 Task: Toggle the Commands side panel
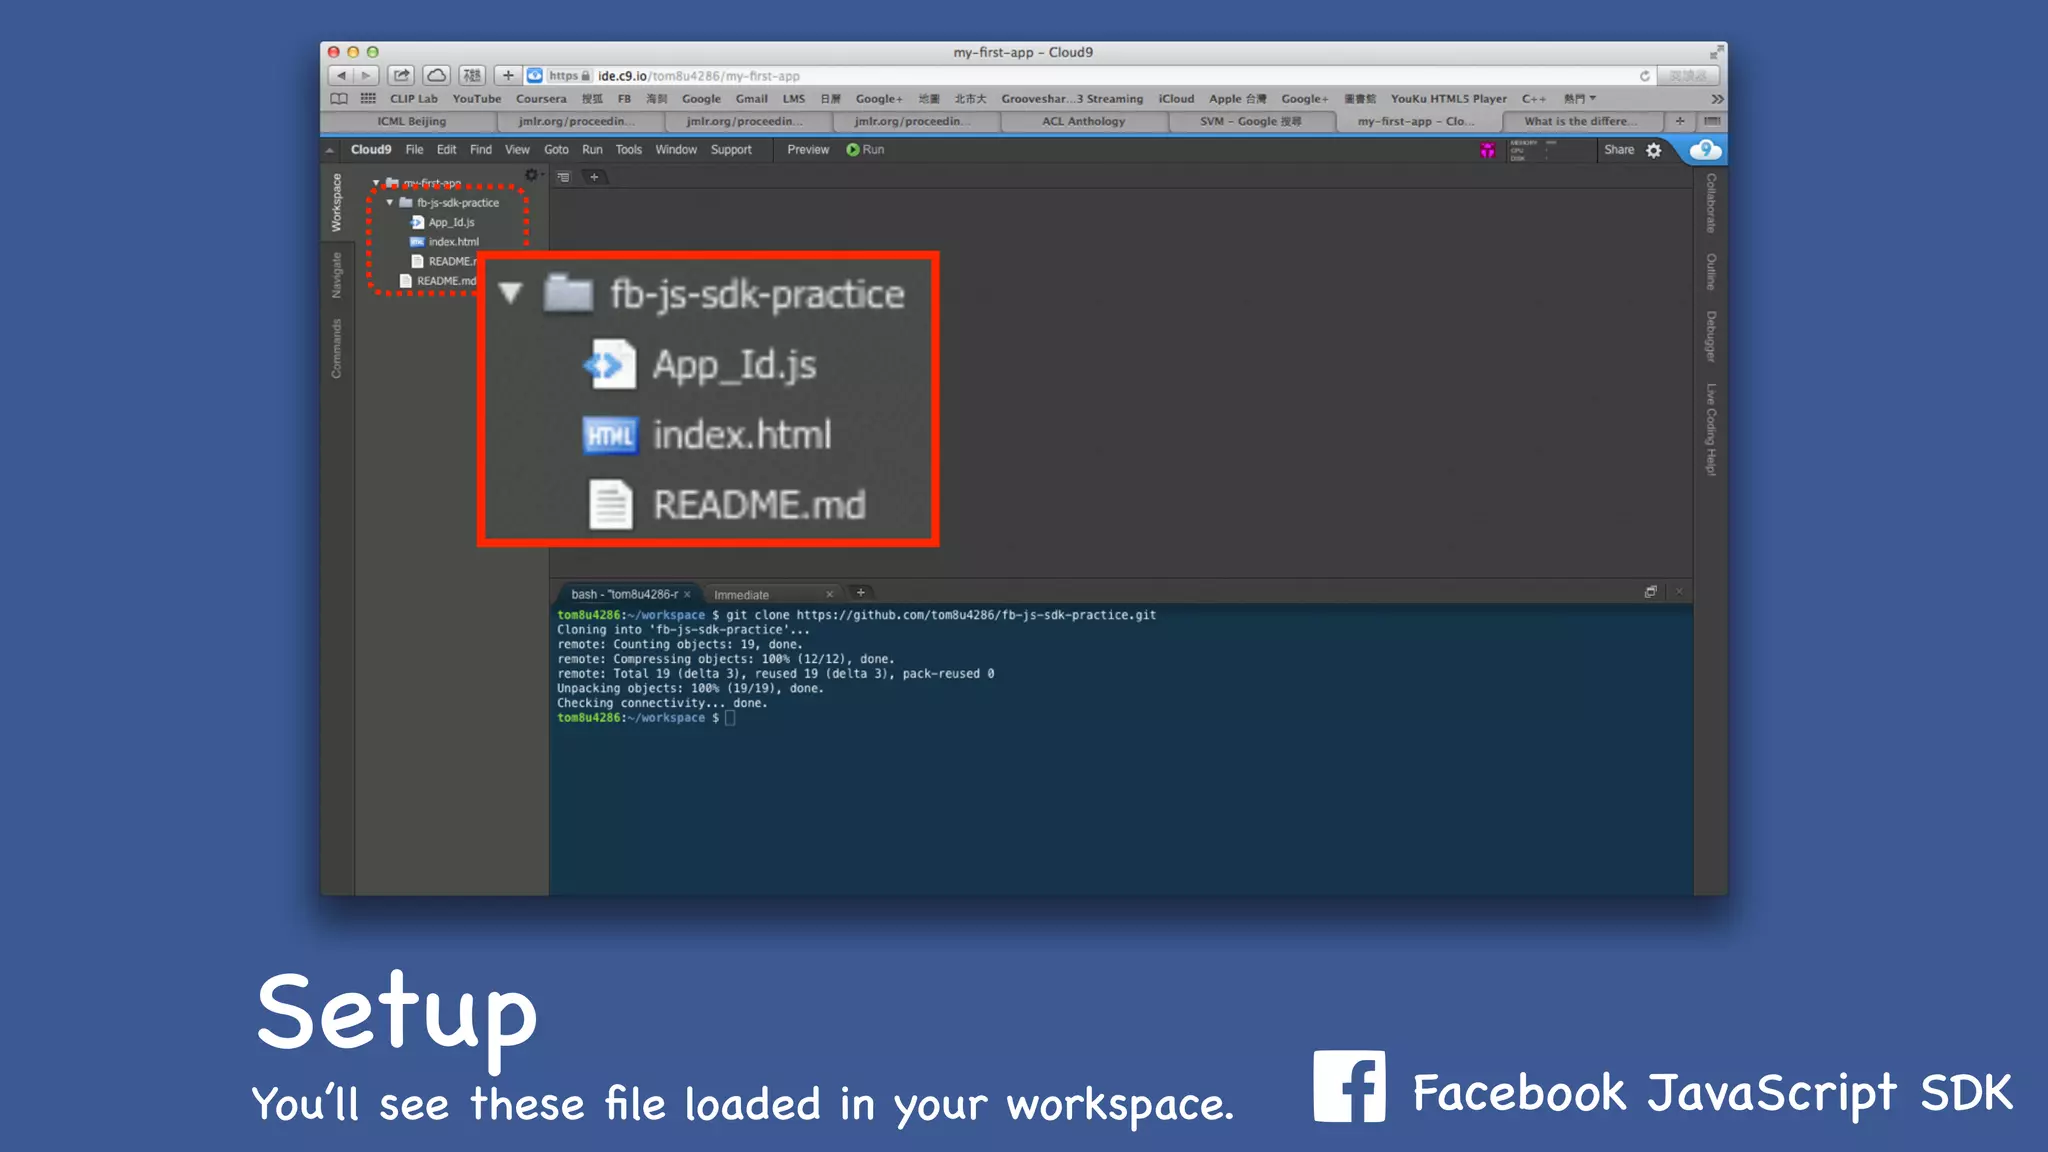pyautogui.click(x=337, y=349)
